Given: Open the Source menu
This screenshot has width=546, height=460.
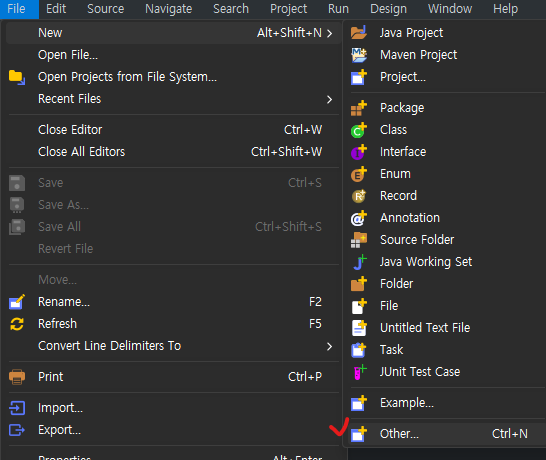Looking at the screenshot, I should point(106,9).
